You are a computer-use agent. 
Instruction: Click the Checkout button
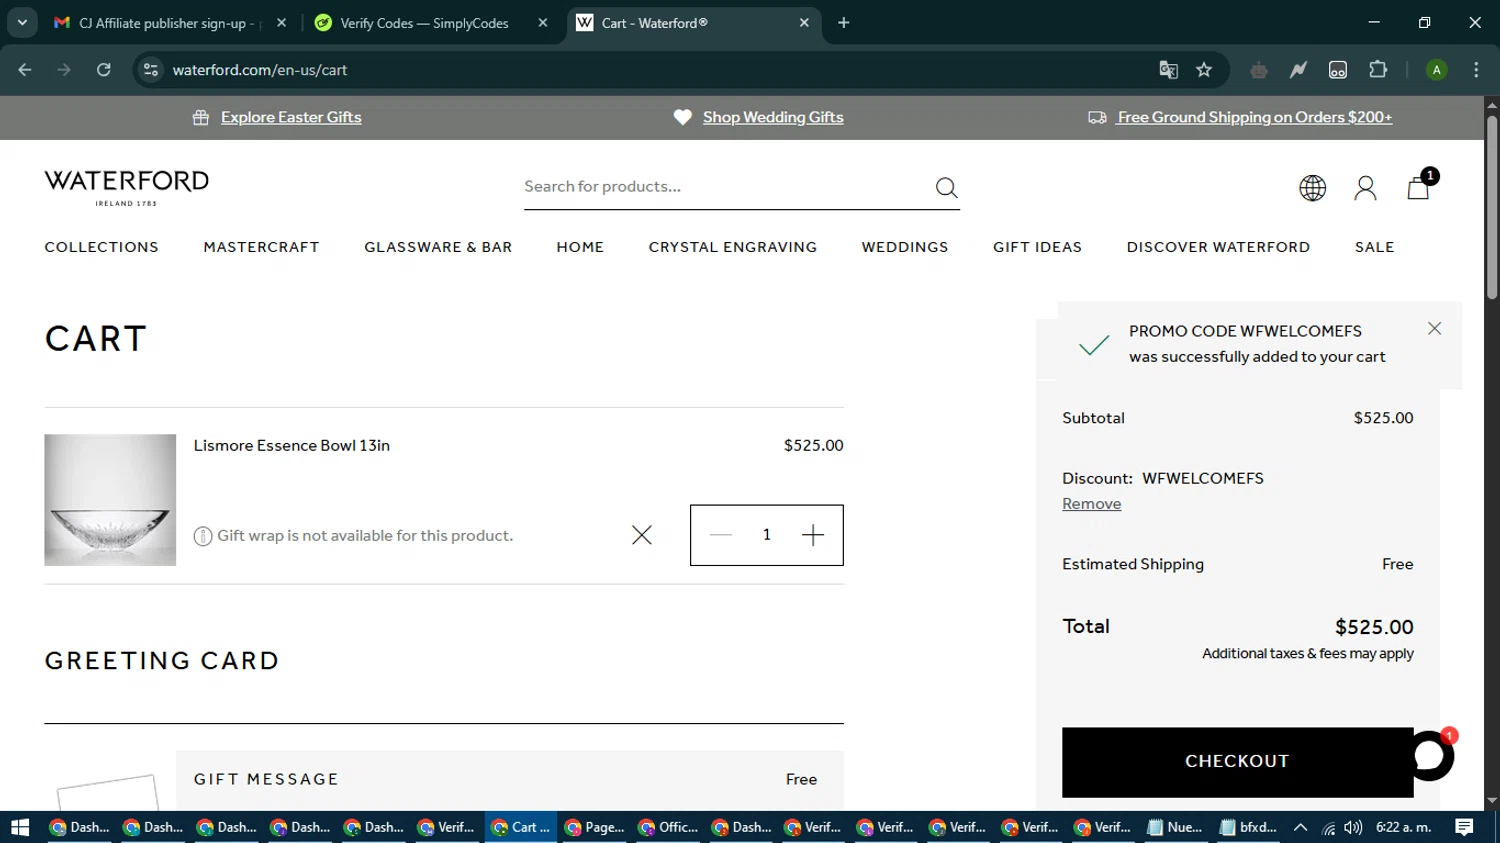1238,762
